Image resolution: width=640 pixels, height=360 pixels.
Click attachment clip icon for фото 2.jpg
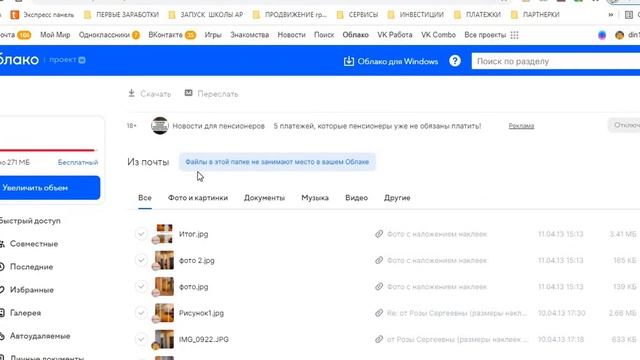point(379,260)
